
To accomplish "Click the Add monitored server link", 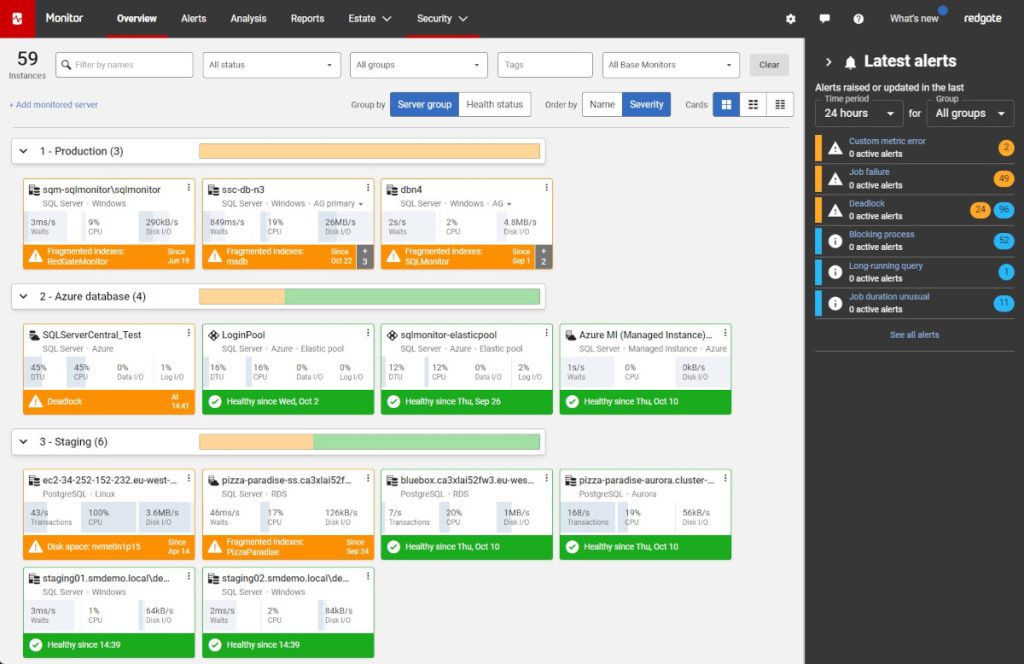I will 54,104.
